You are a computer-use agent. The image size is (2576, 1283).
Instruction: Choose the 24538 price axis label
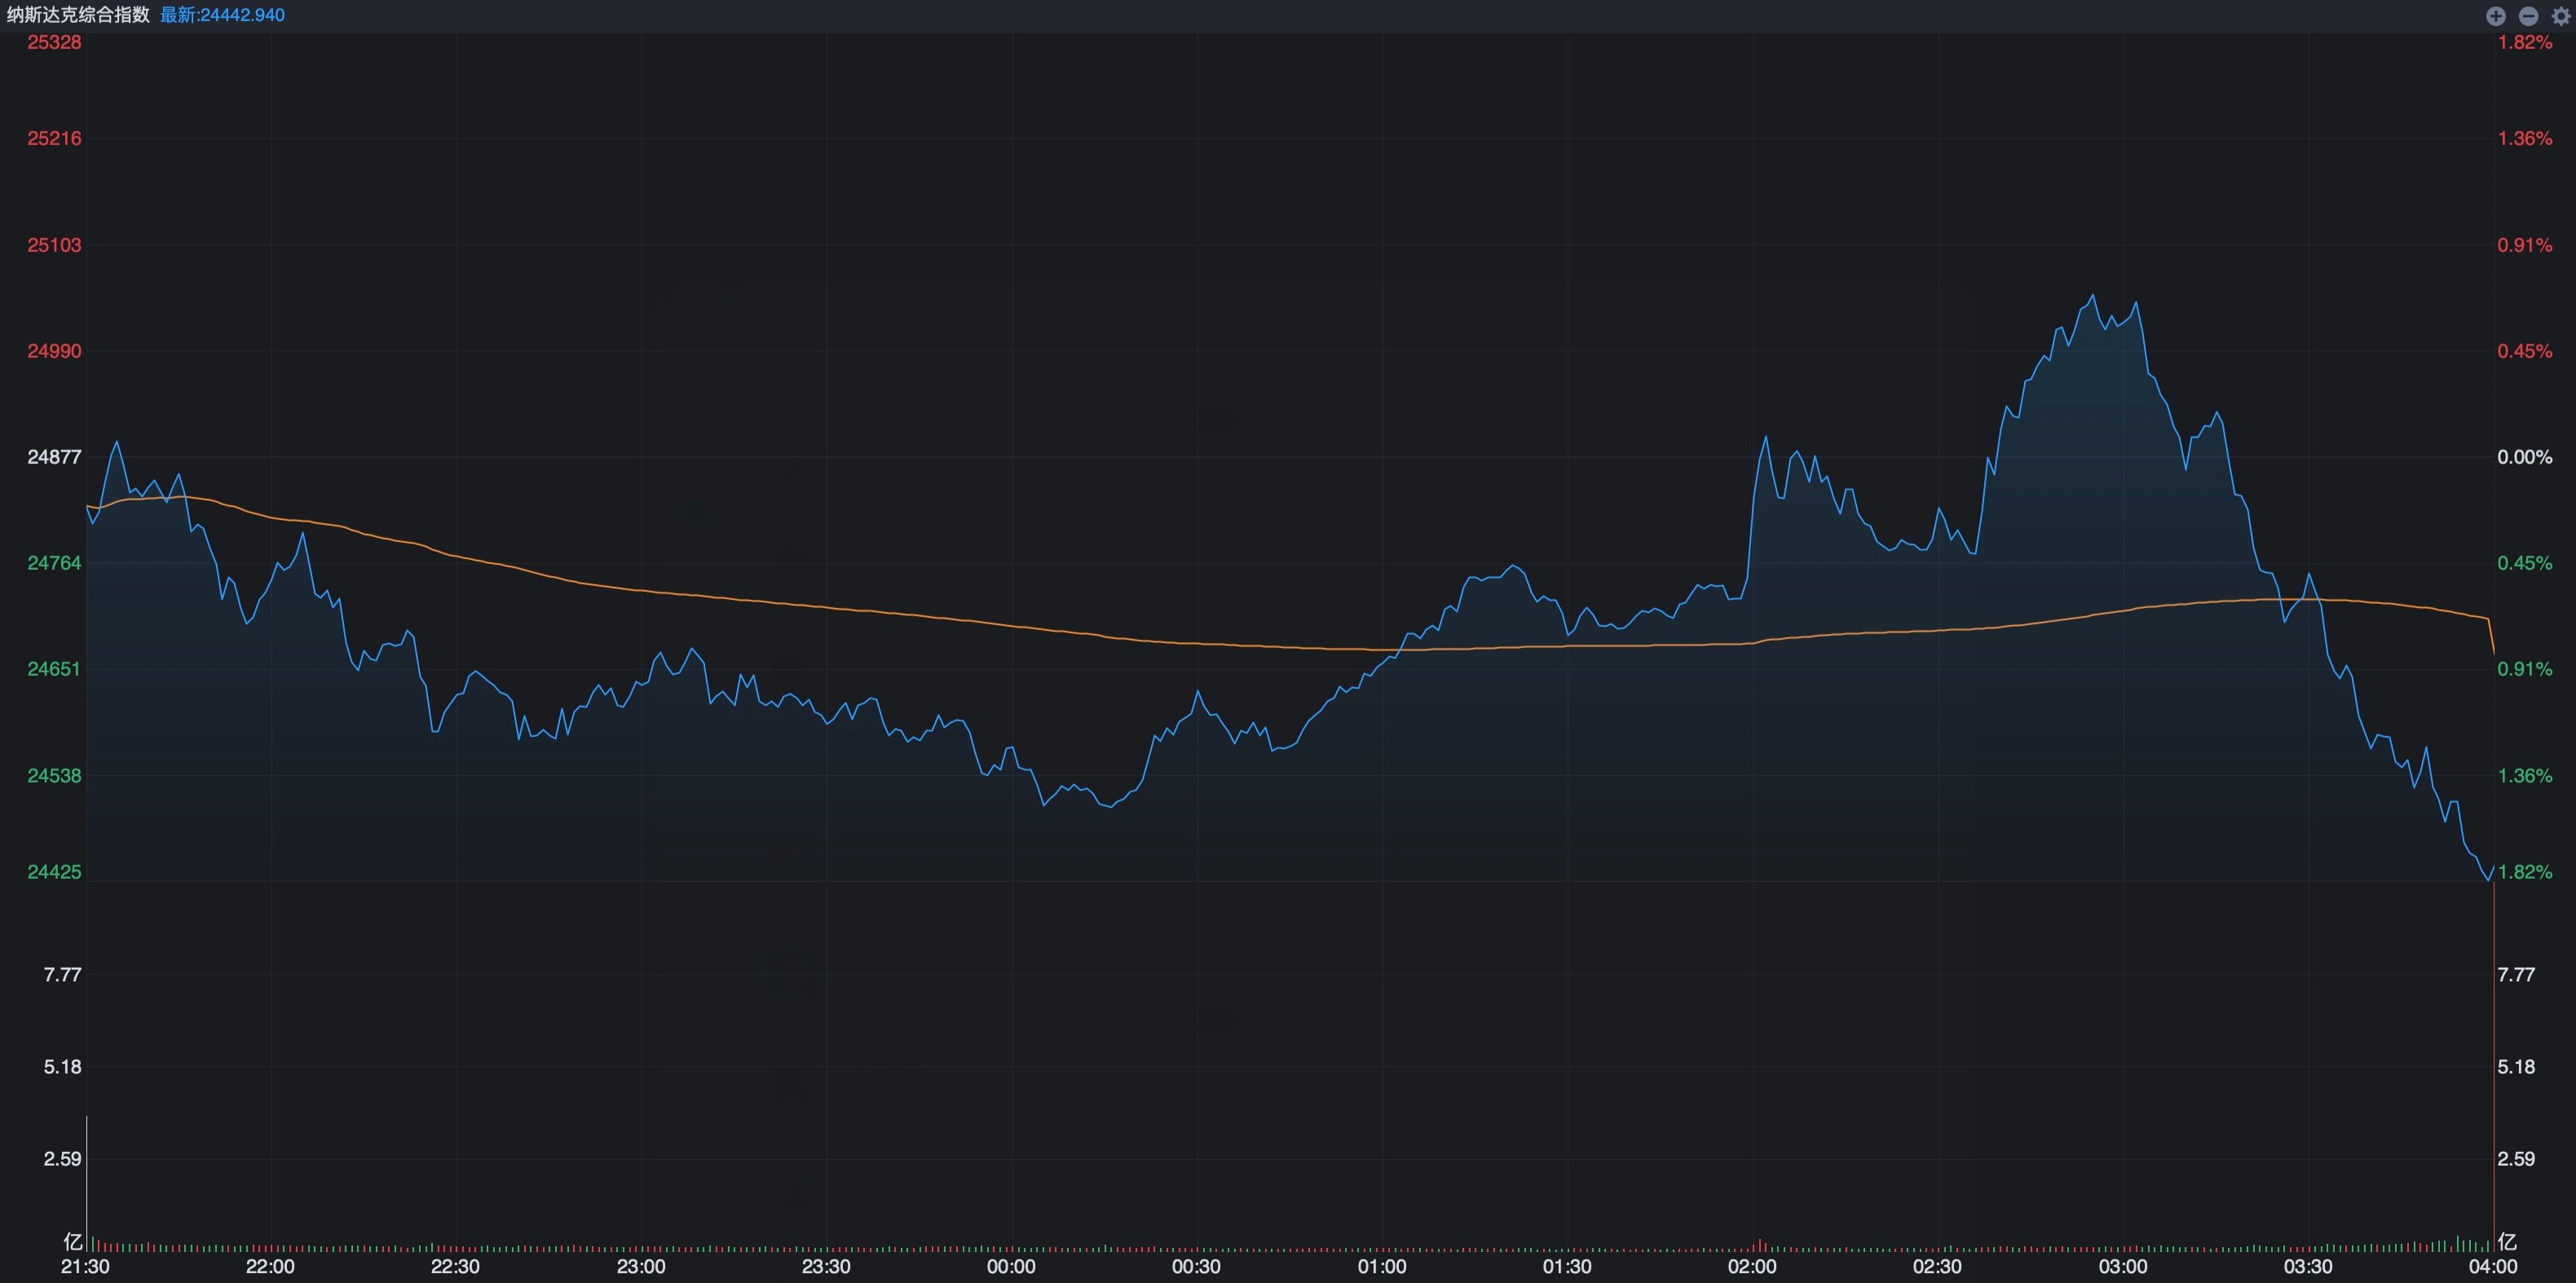tap(54, 776)
